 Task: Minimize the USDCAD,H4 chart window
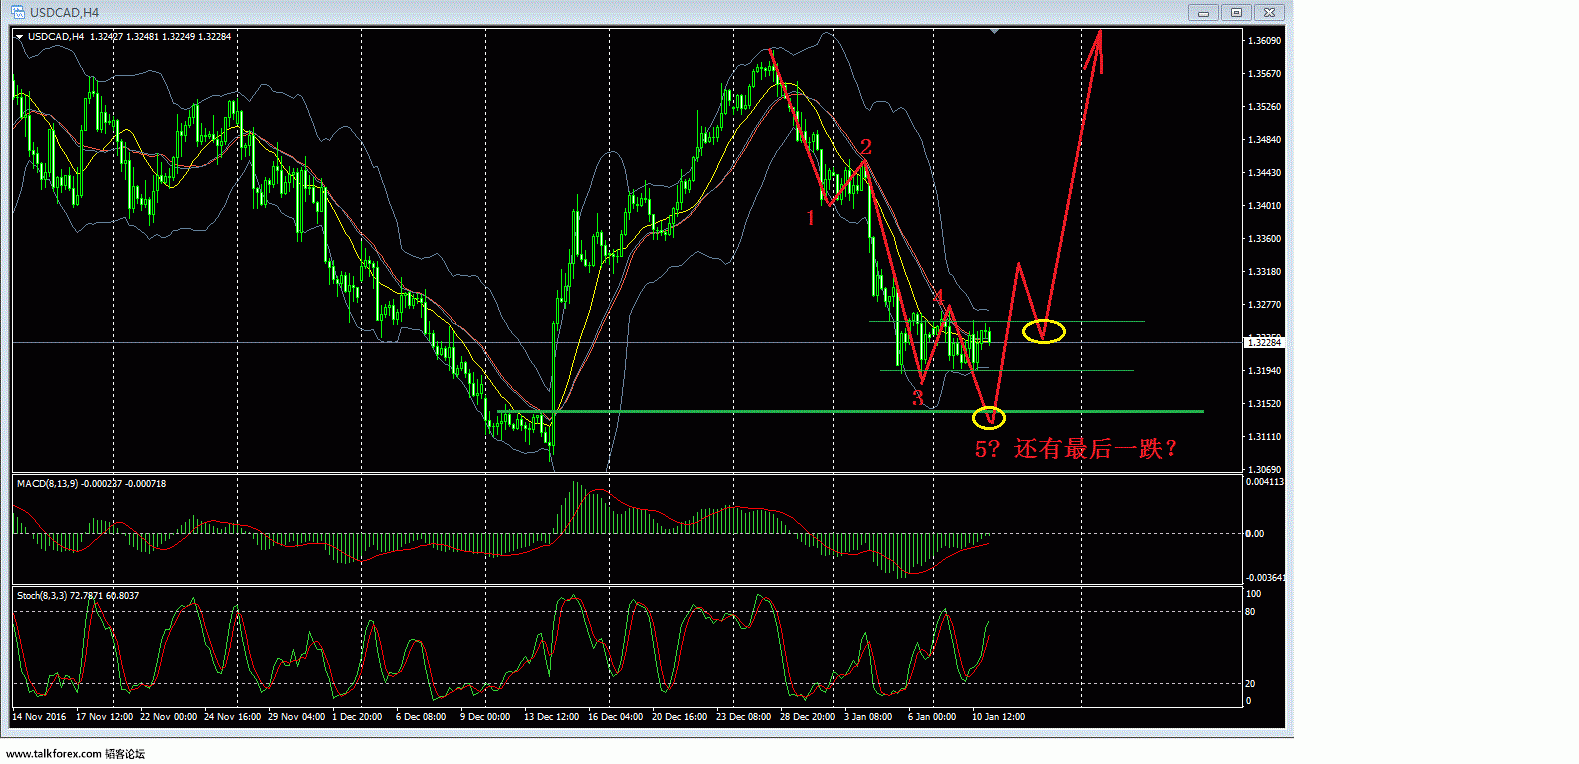click(1203, 12)
